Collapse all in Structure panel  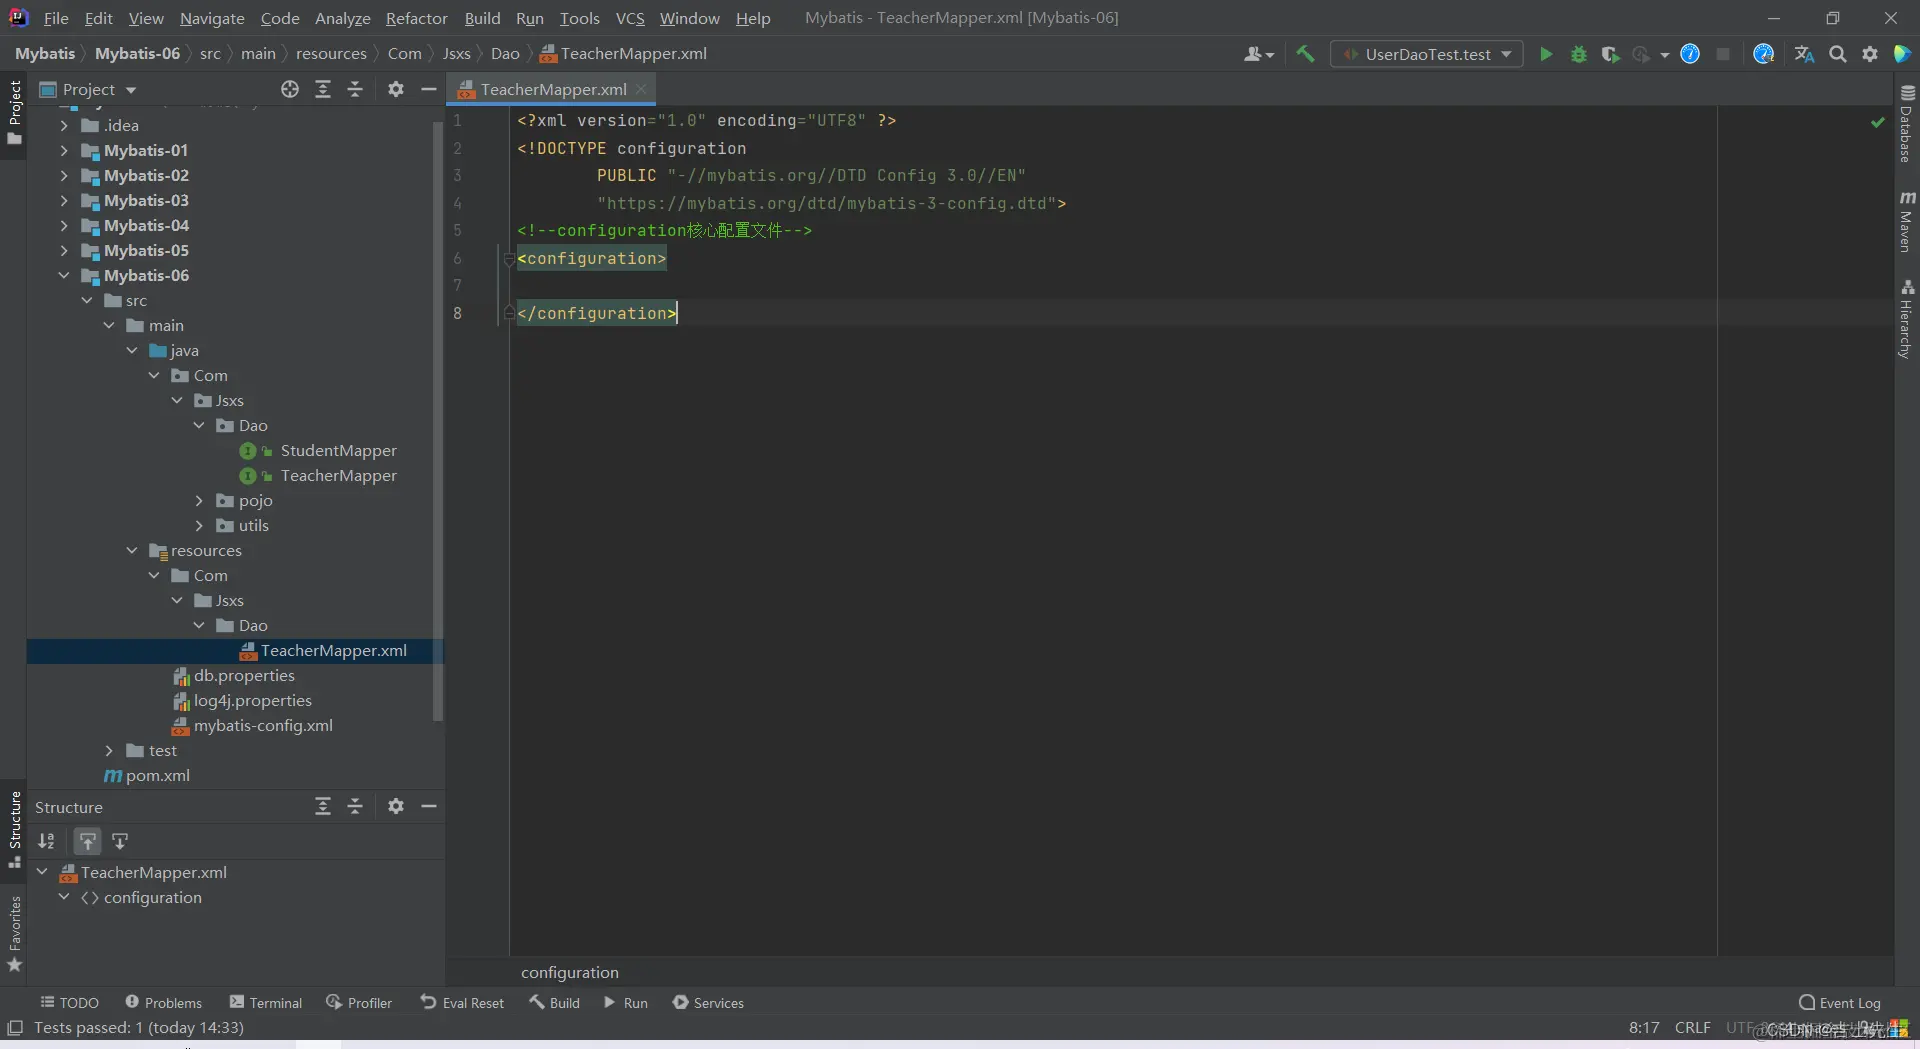pos(355,806)
